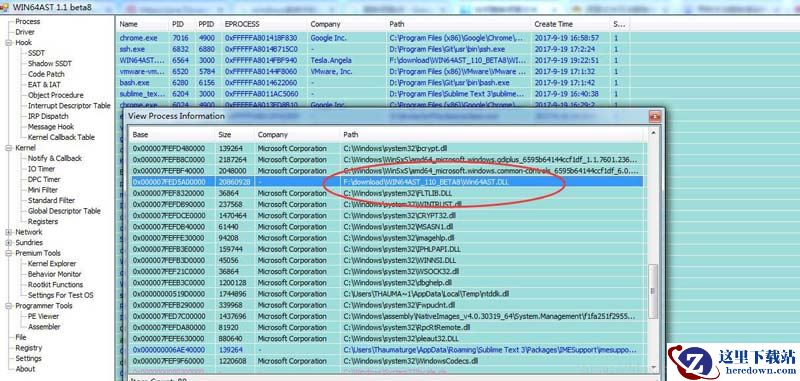Screen dimensions: 800x381
Task: Collapse the Hook tree node
Action: [9, 43]
